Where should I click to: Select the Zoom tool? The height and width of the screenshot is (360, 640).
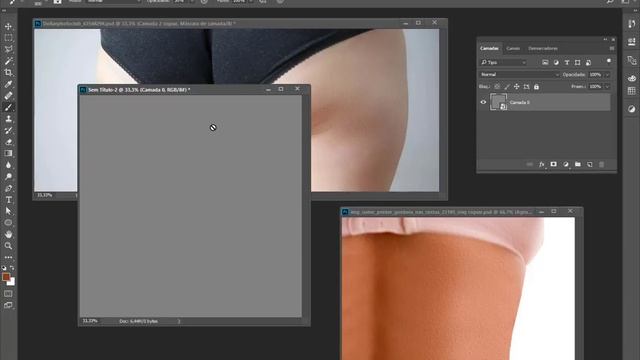(x=8, y=246)
